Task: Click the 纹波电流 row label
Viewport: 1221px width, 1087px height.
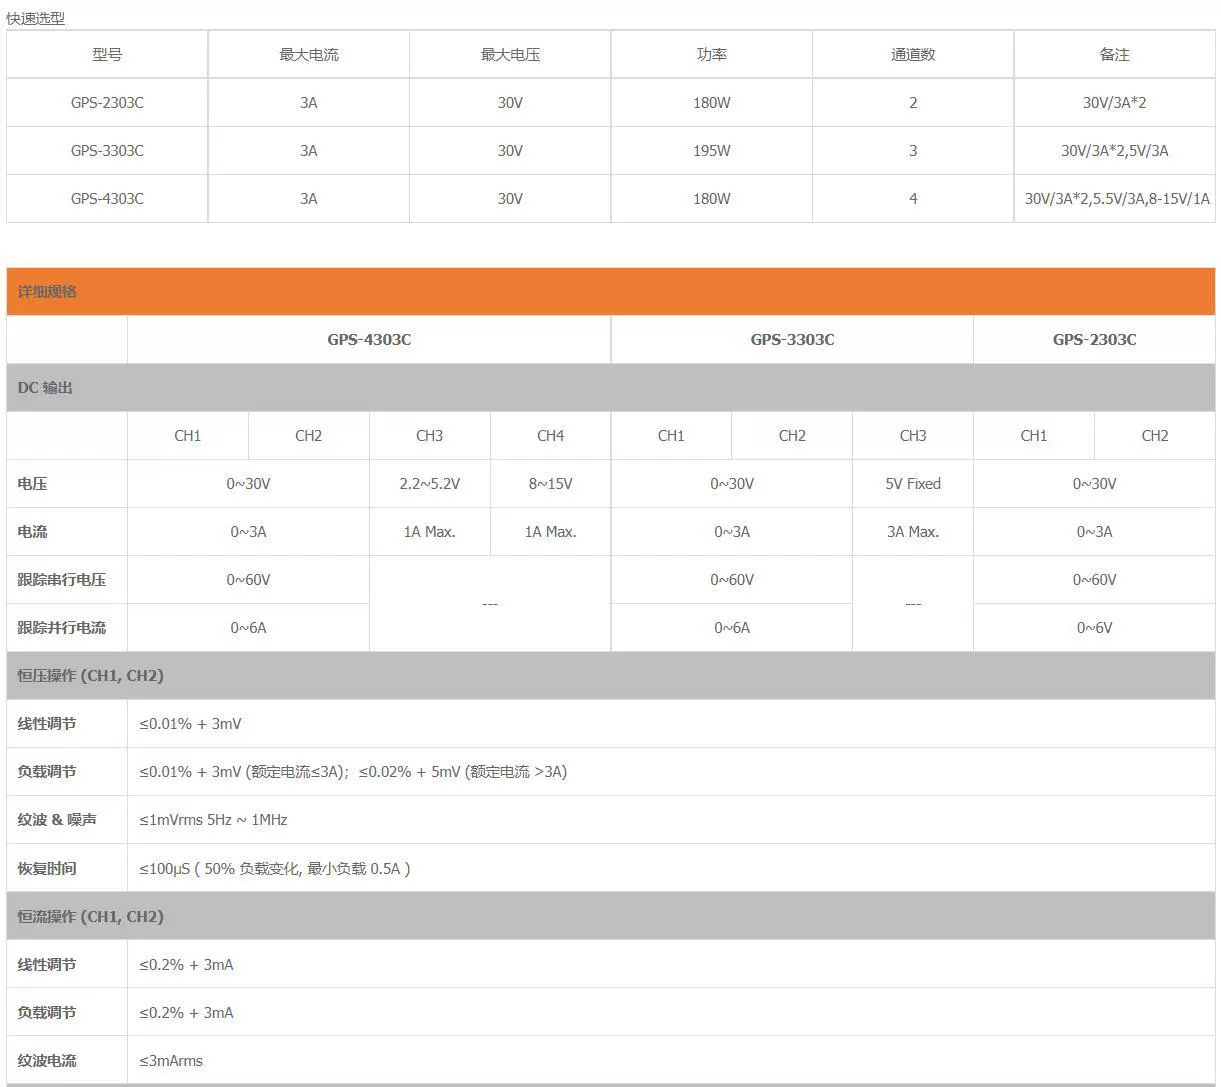Action: (47, 1061)
